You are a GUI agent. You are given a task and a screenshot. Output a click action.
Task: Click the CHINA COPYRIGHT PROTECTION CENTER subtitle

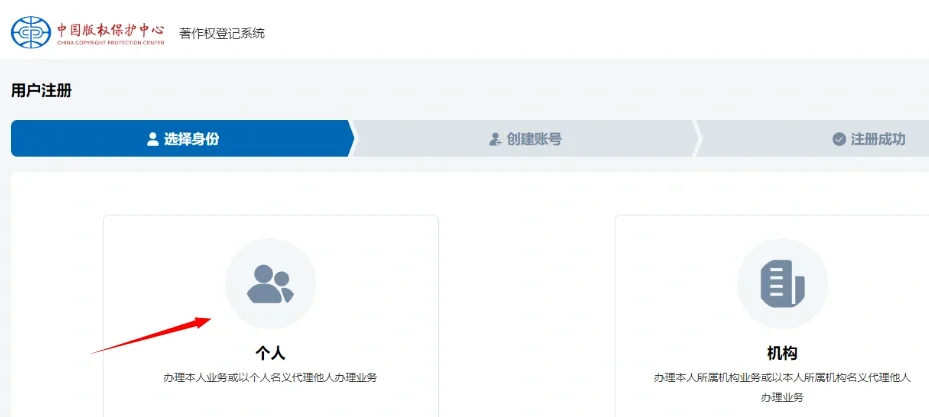[112, 44]
